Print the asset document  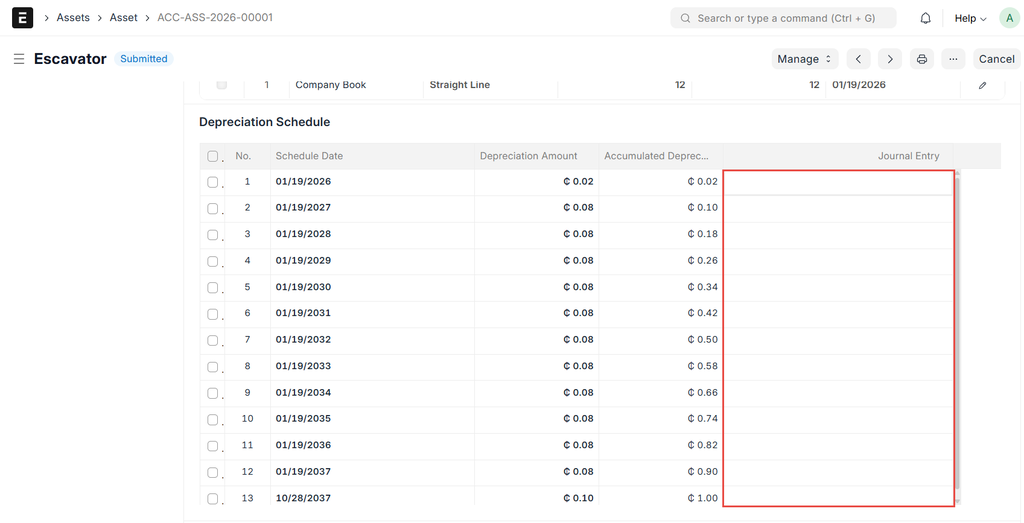coord(922,59)
